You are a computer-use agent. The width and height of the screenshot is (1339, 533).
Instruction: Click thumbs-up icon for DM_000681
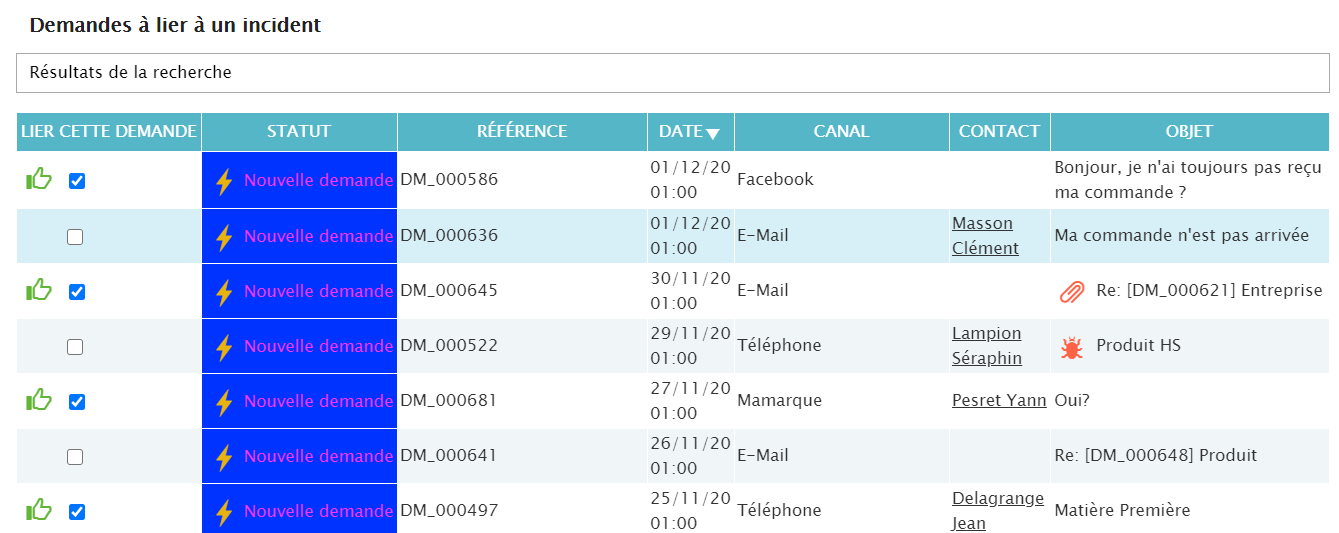38,401
